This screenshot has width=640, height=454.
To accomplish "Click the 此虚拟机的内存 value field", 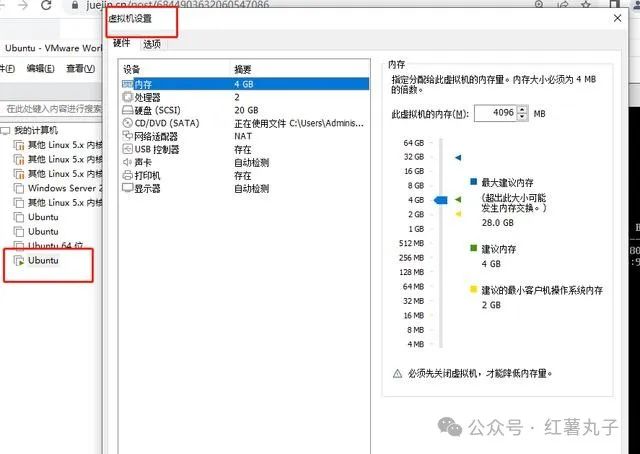I will coord(496,113).
